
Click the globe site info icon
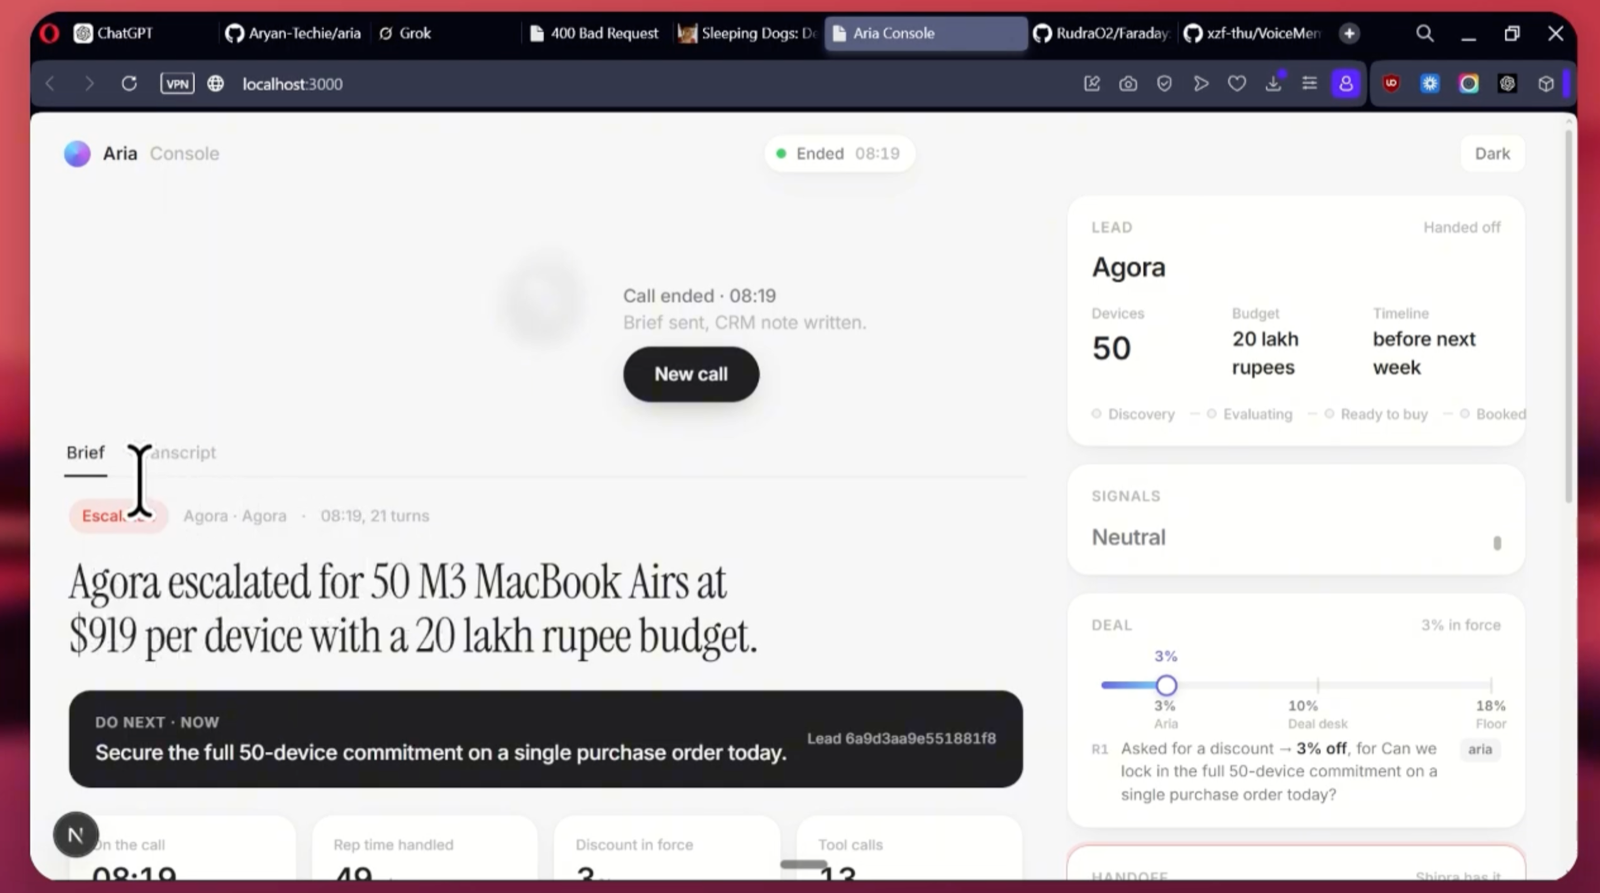point(215,84)
